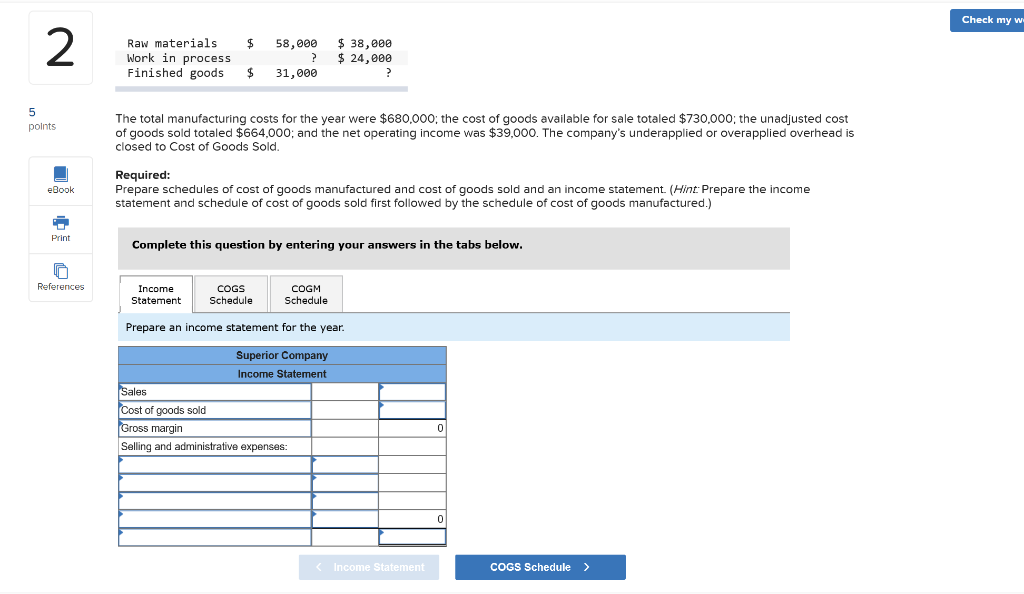Open the eBook resource
The width and height of the screenshot is (1024, 594).
pyautogui.click(x=61, y=181)
